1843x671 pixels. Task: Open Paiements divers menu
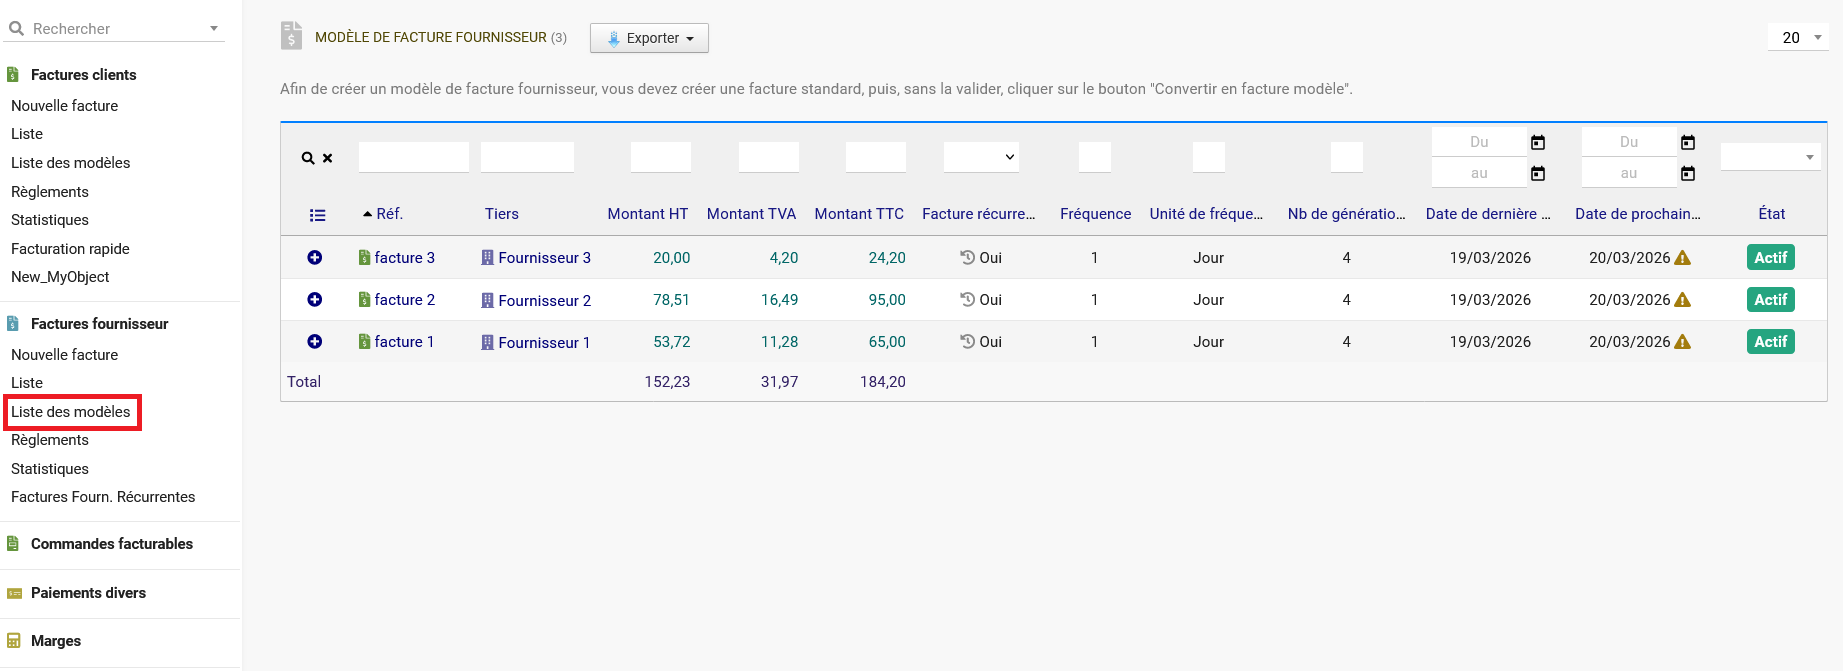click(88, 593)
